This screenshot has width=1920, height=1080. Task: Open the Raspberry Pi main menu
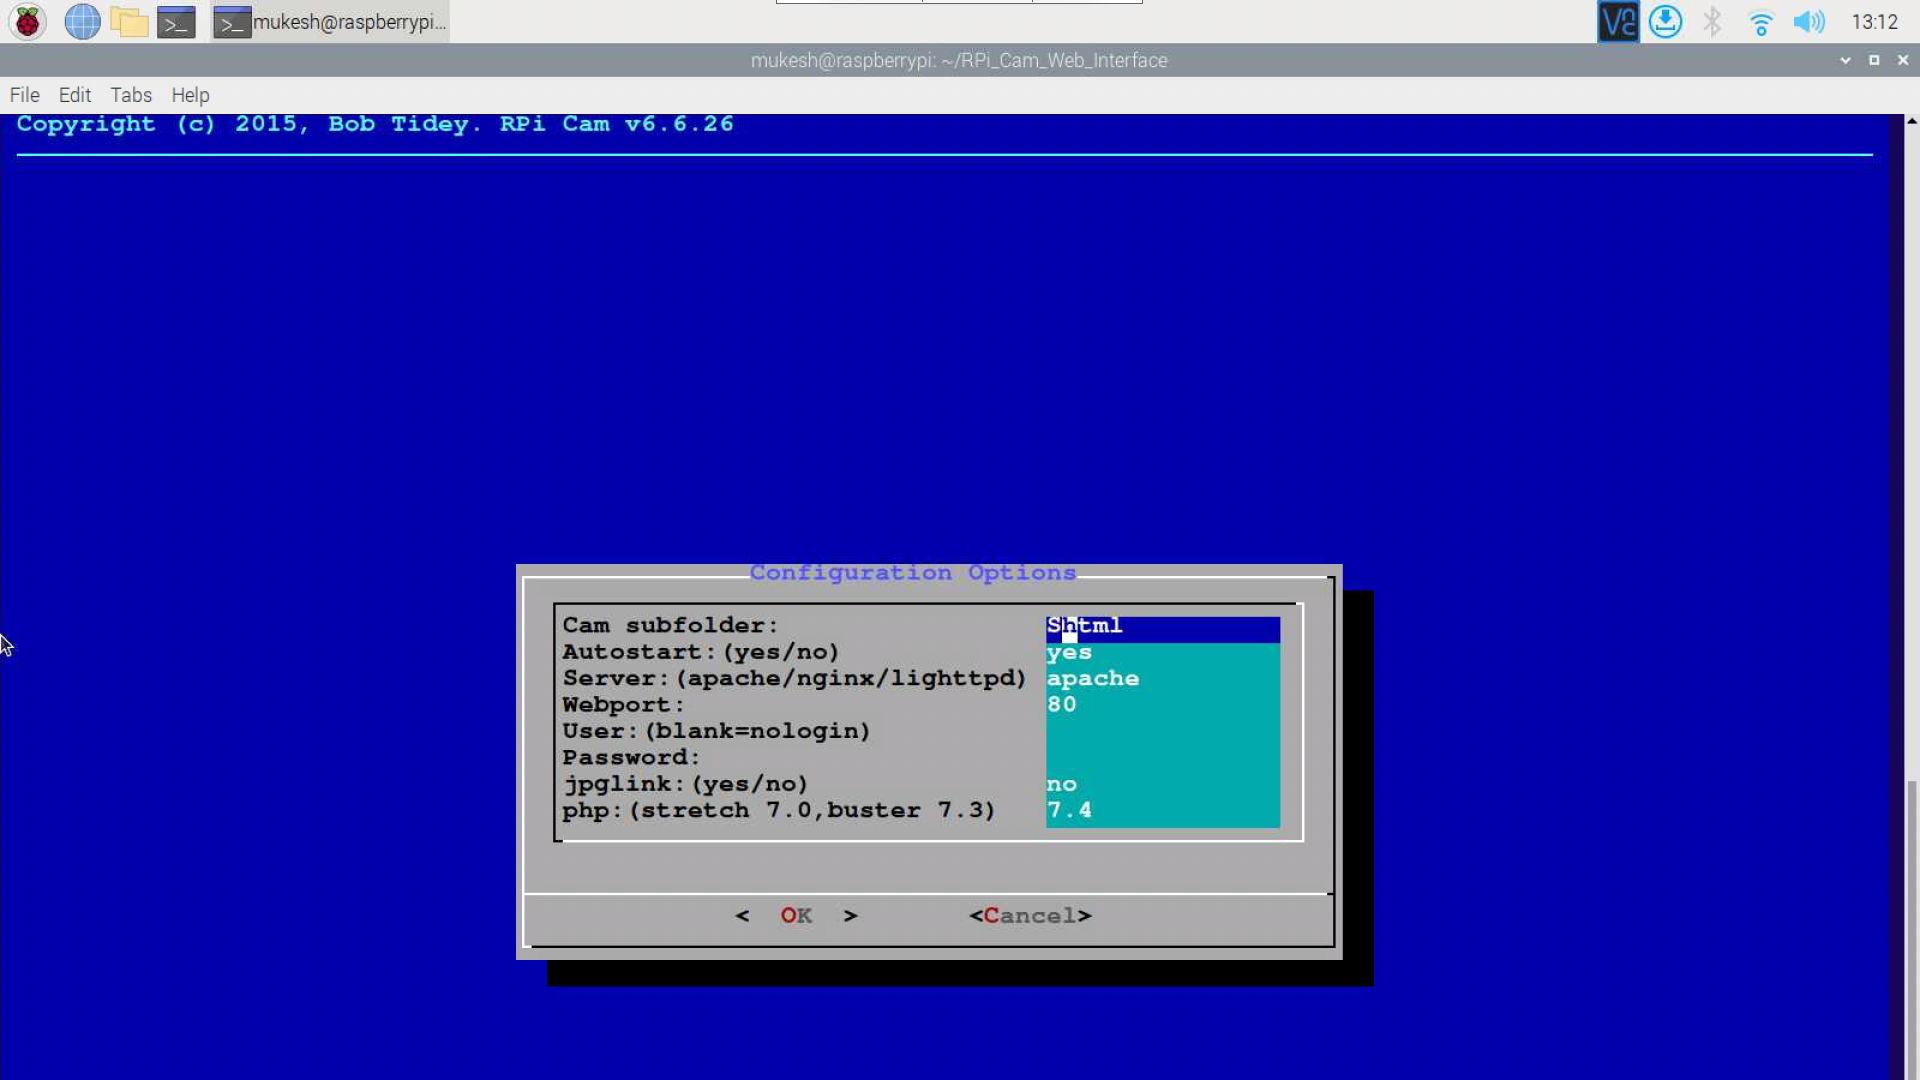coord(28,21)
